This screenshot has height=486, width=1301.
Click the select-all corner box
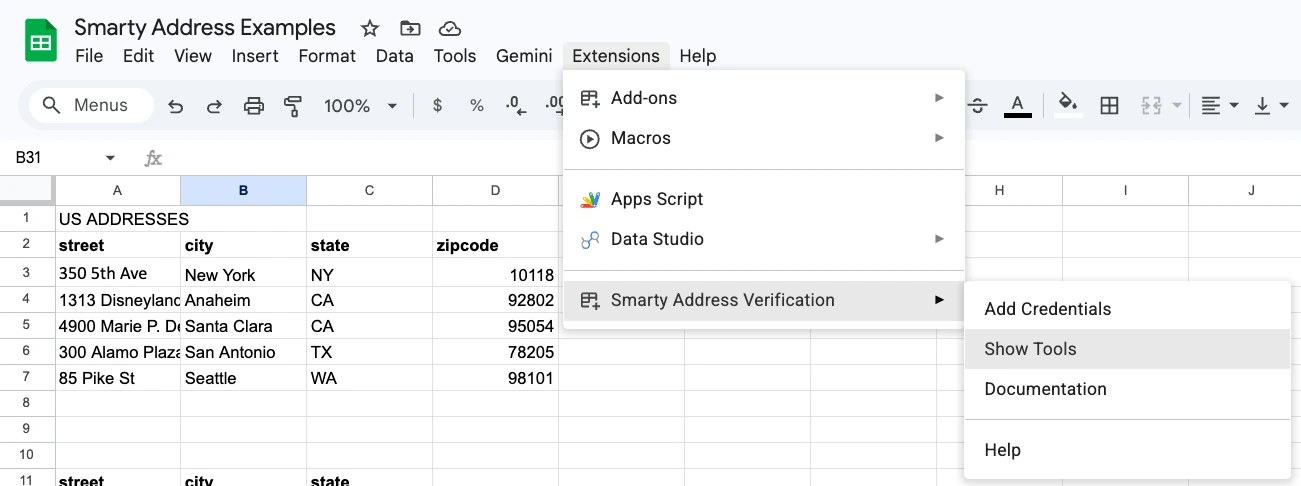tap(27, 190)
